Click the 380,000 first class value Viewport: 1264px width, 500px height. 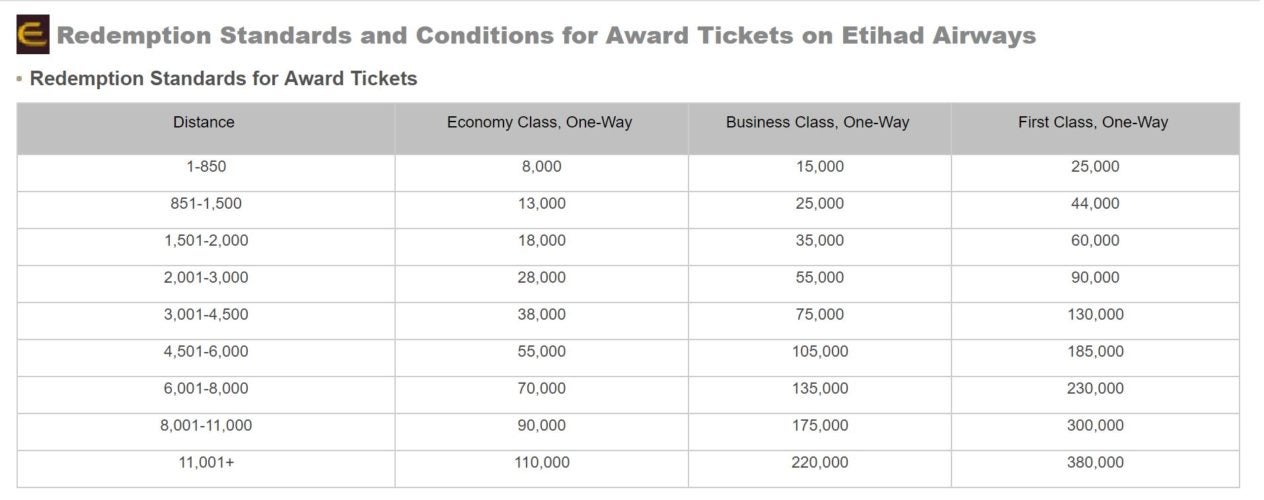1095,462
